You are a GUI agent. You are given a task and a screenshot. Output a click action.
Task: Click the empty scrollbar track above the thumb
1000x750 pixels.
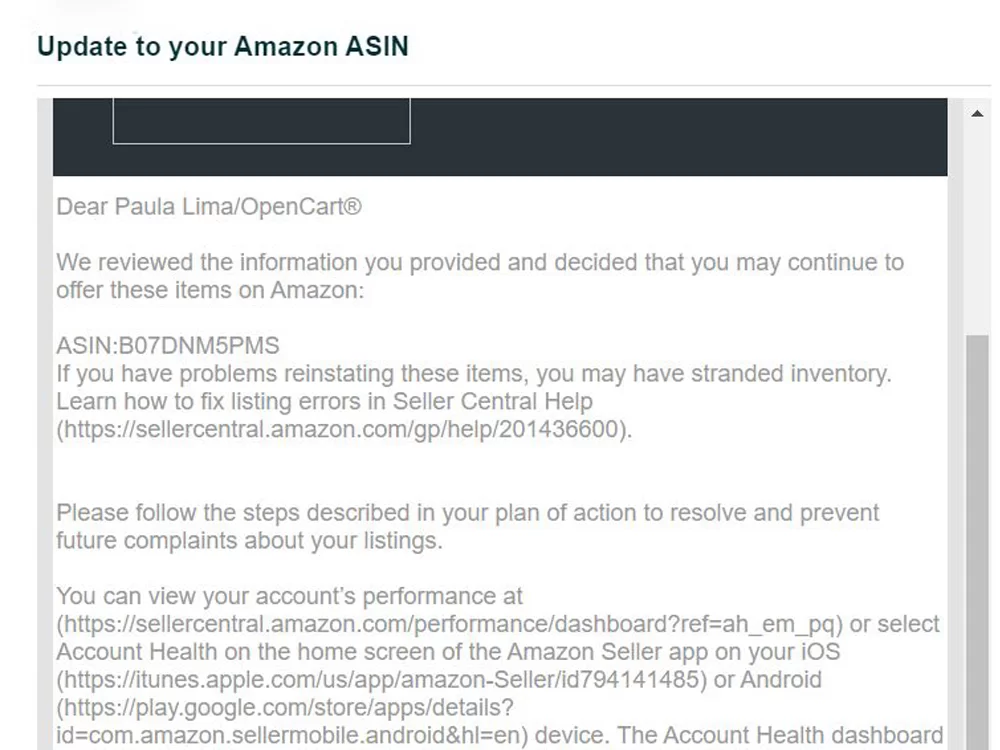tap(977, 230)
